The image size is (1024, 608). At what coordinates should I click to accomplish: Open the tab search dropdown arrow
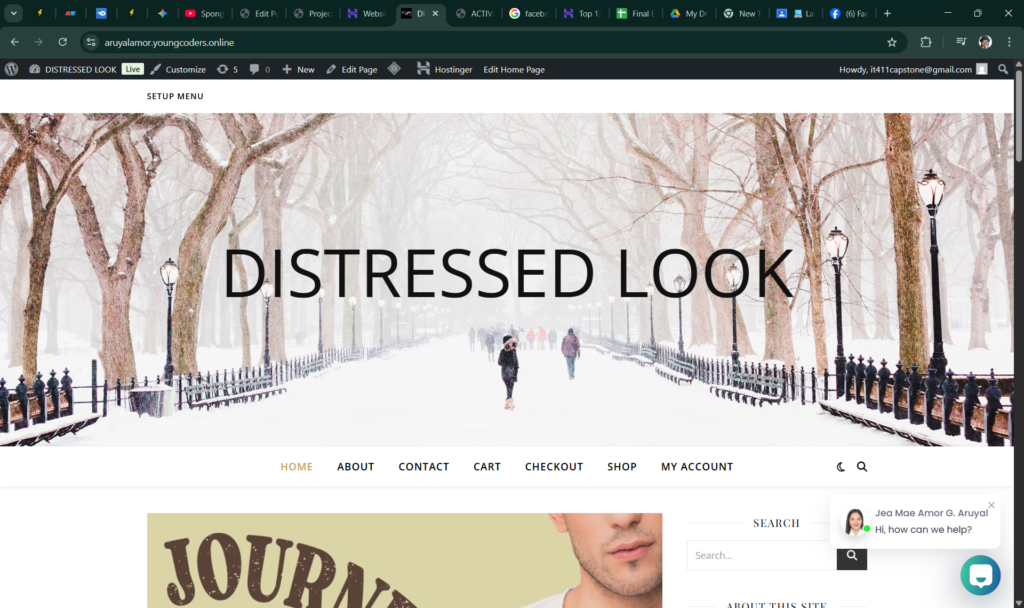pyautogui.click(x=14, y=13)
